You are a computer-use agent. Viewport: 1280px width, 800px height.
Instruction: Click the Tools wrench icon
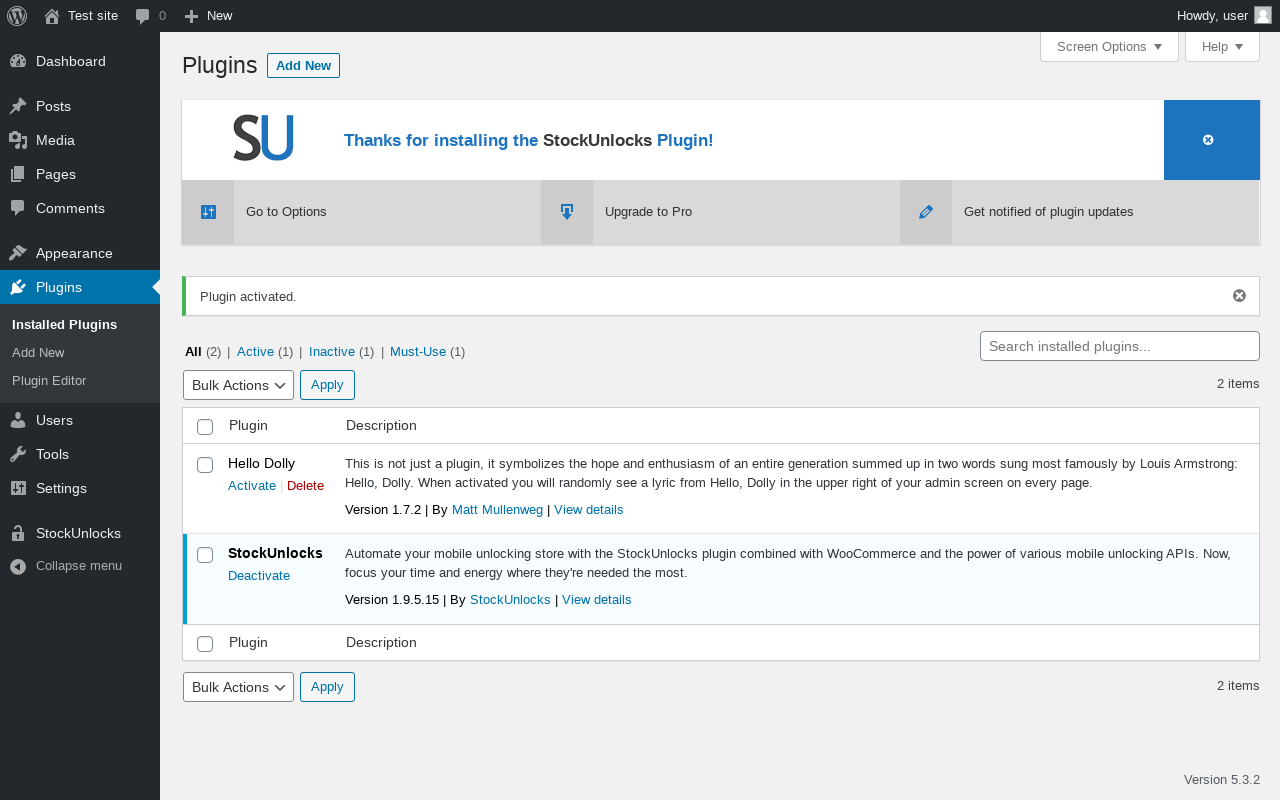pos(18,454)
